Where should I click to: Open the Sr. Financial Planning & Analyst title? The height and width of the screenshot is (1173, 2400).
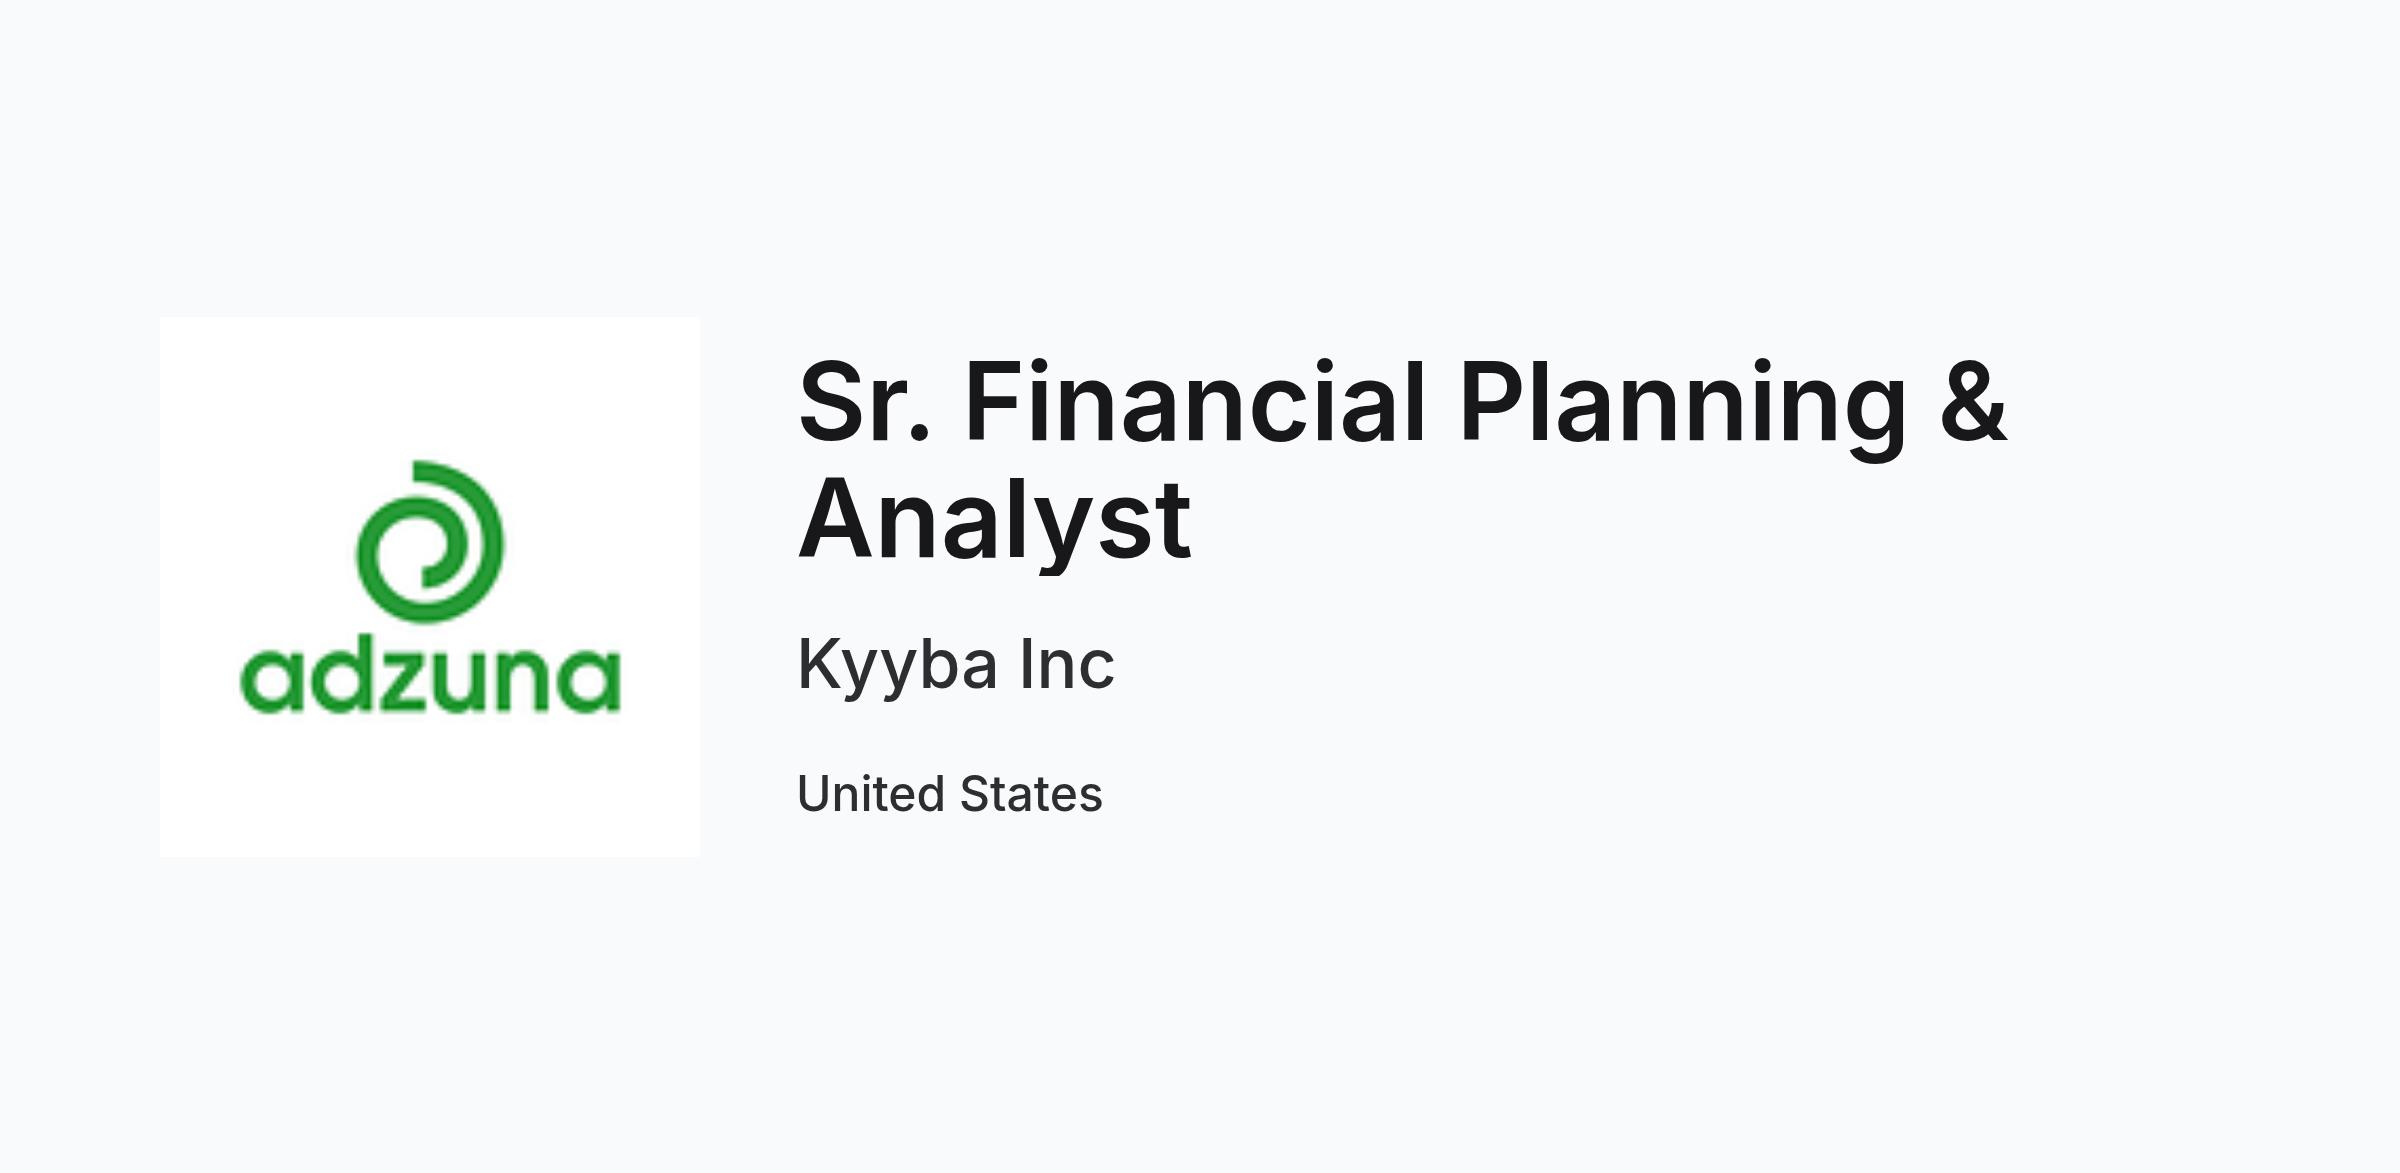(x=1402, y=459)
